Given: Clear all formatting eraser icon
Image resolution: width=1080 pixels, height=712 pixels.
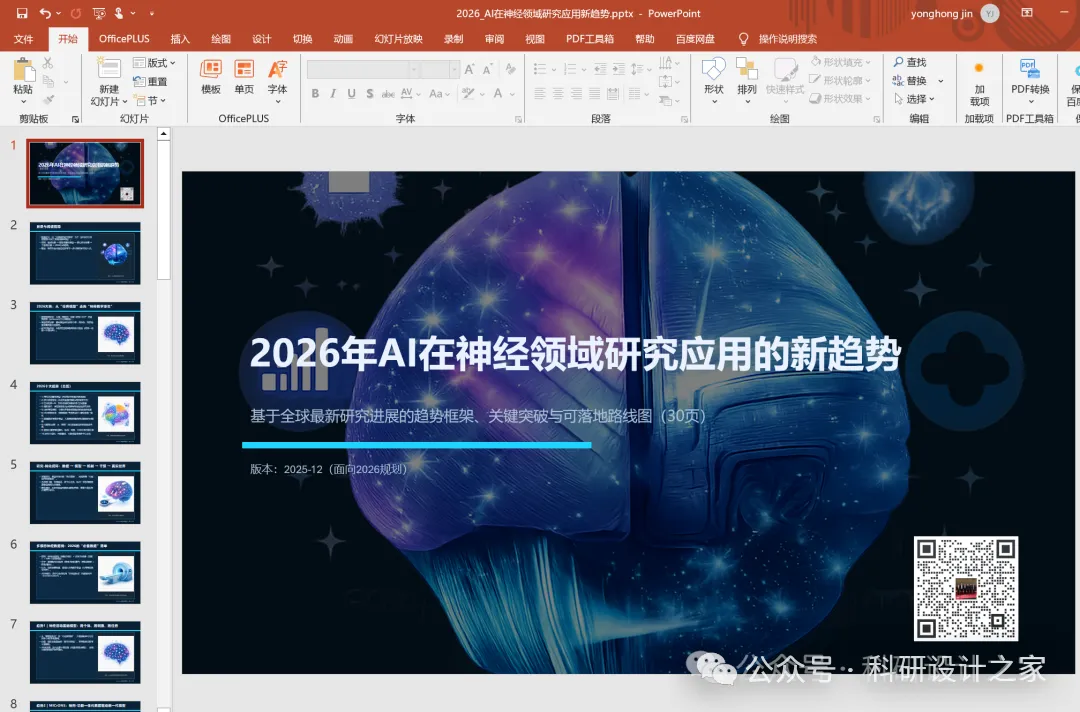Looking at the screenshot, I should click(510, 69).
